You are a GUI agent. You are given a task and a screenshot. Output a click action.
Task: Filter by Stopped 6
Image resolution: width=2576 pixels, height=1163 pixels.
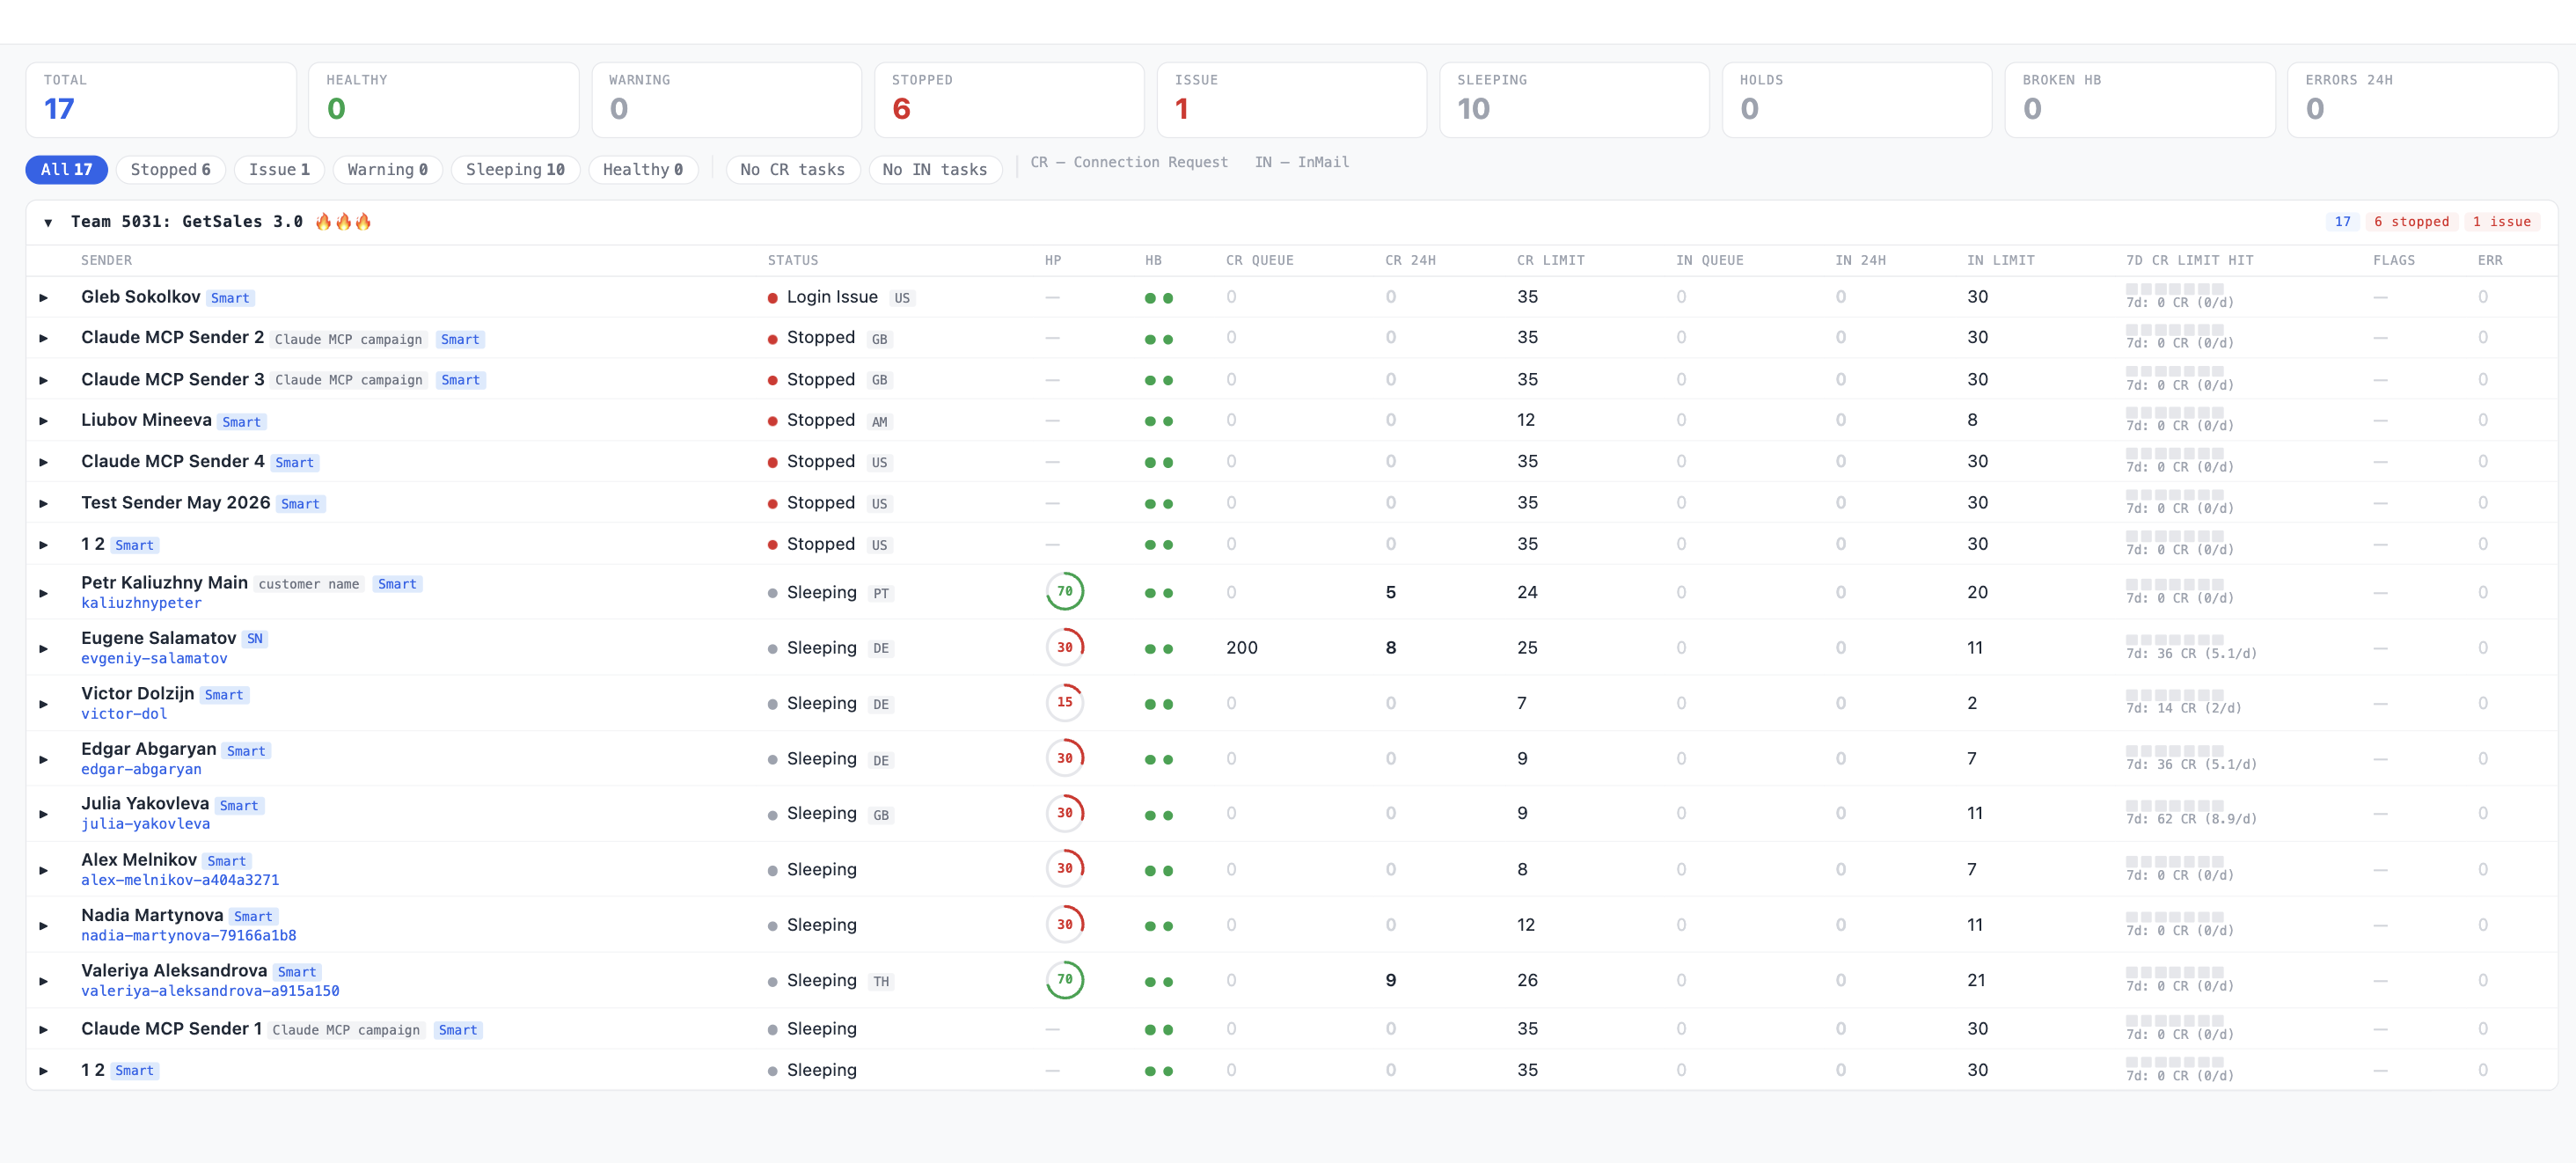pos(170,170)
